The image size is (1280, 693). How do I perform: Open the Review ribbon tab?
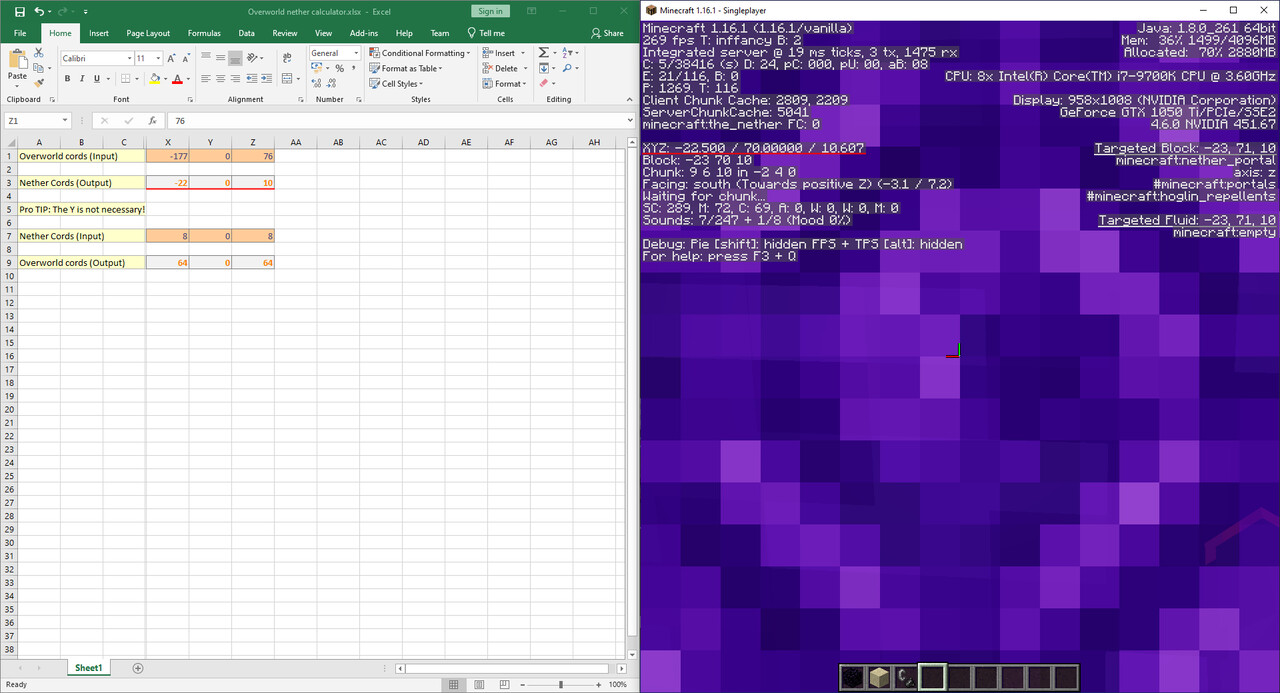pyautogui.click(x=285, y=33)
